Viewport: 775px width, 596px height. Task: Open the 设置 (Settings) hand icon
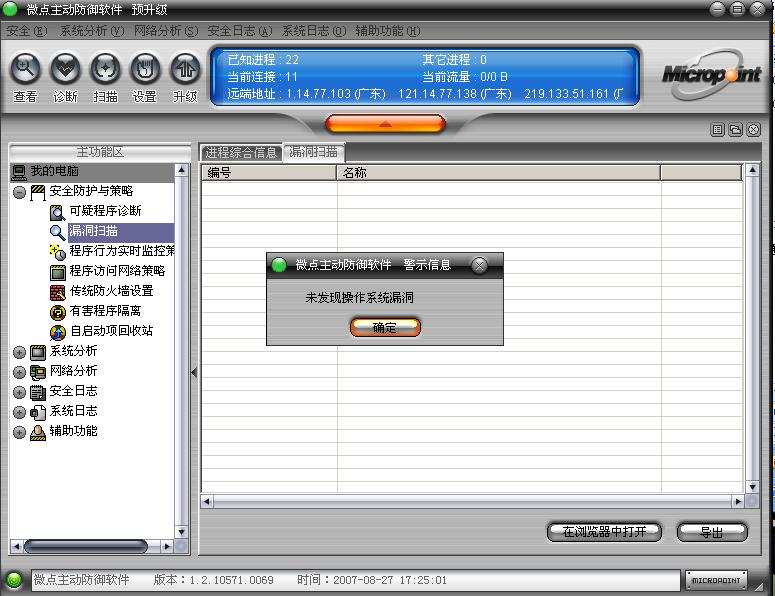pos(145,68)
